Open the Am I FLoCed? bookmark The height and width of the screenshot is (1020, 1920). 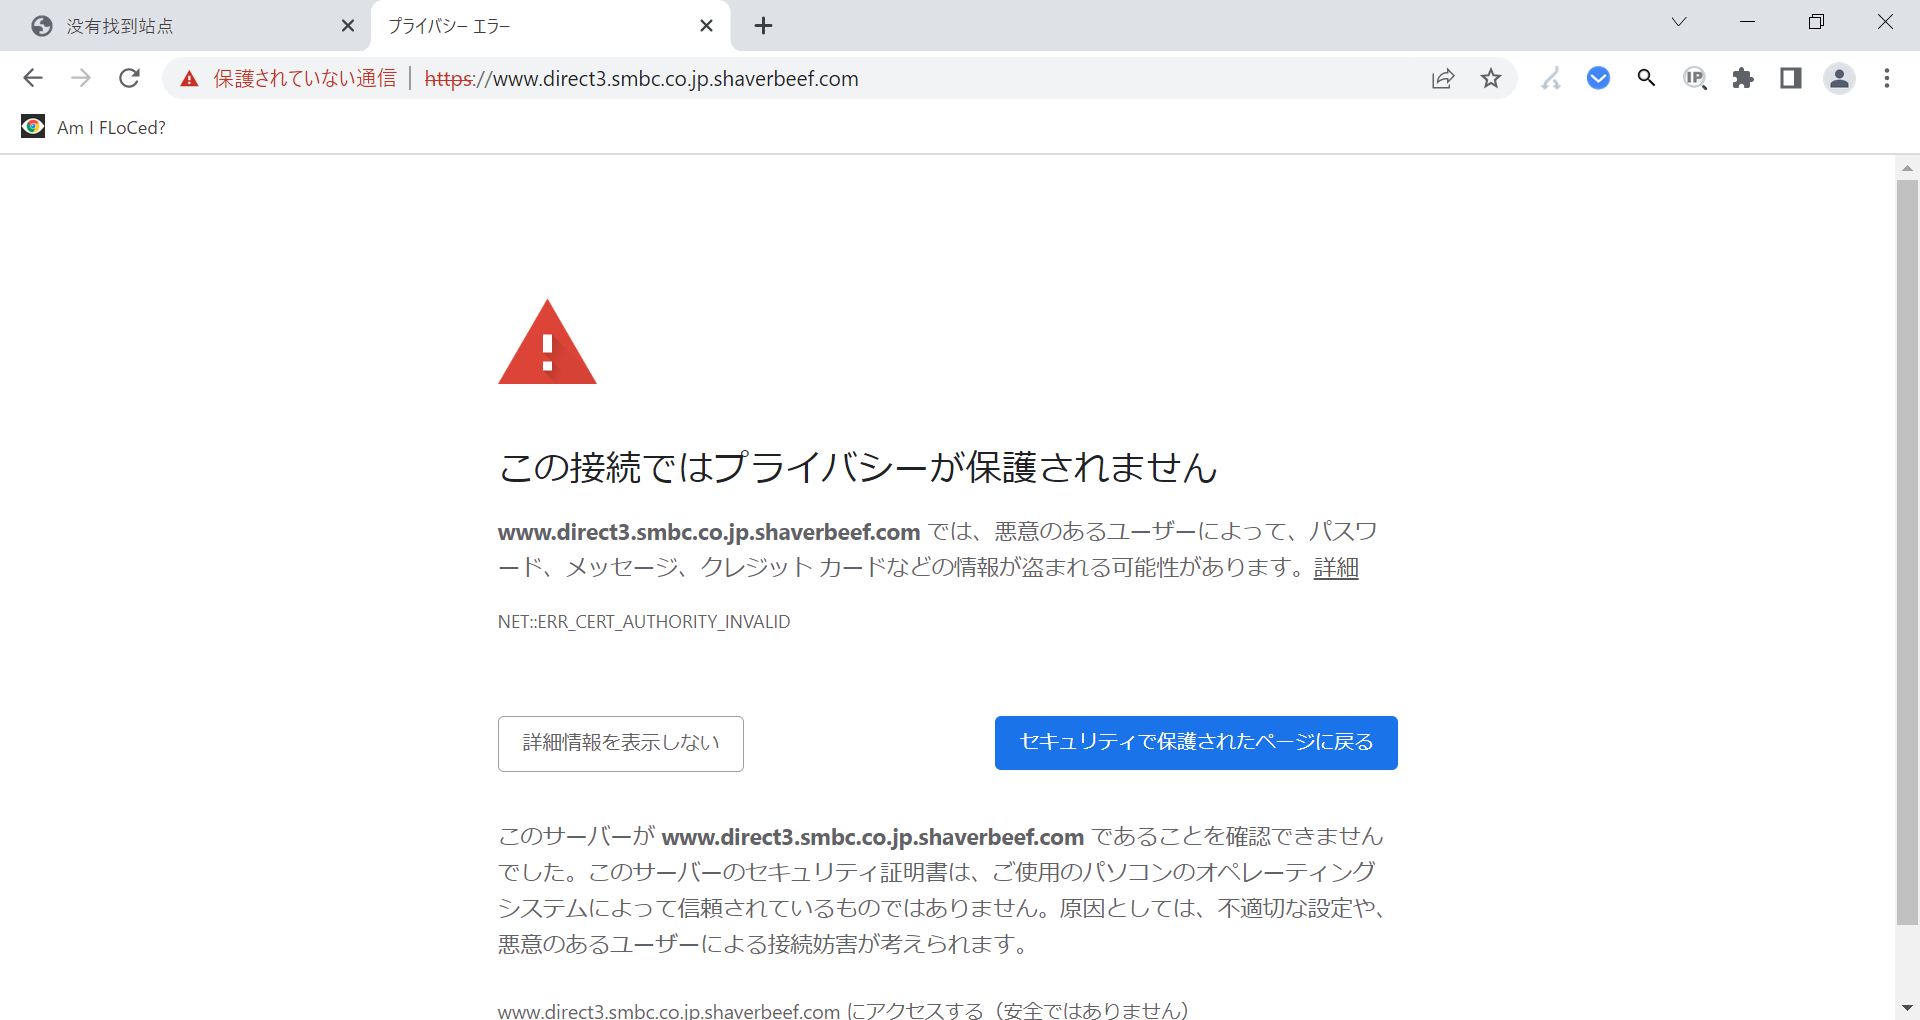(x=94, y=127)
